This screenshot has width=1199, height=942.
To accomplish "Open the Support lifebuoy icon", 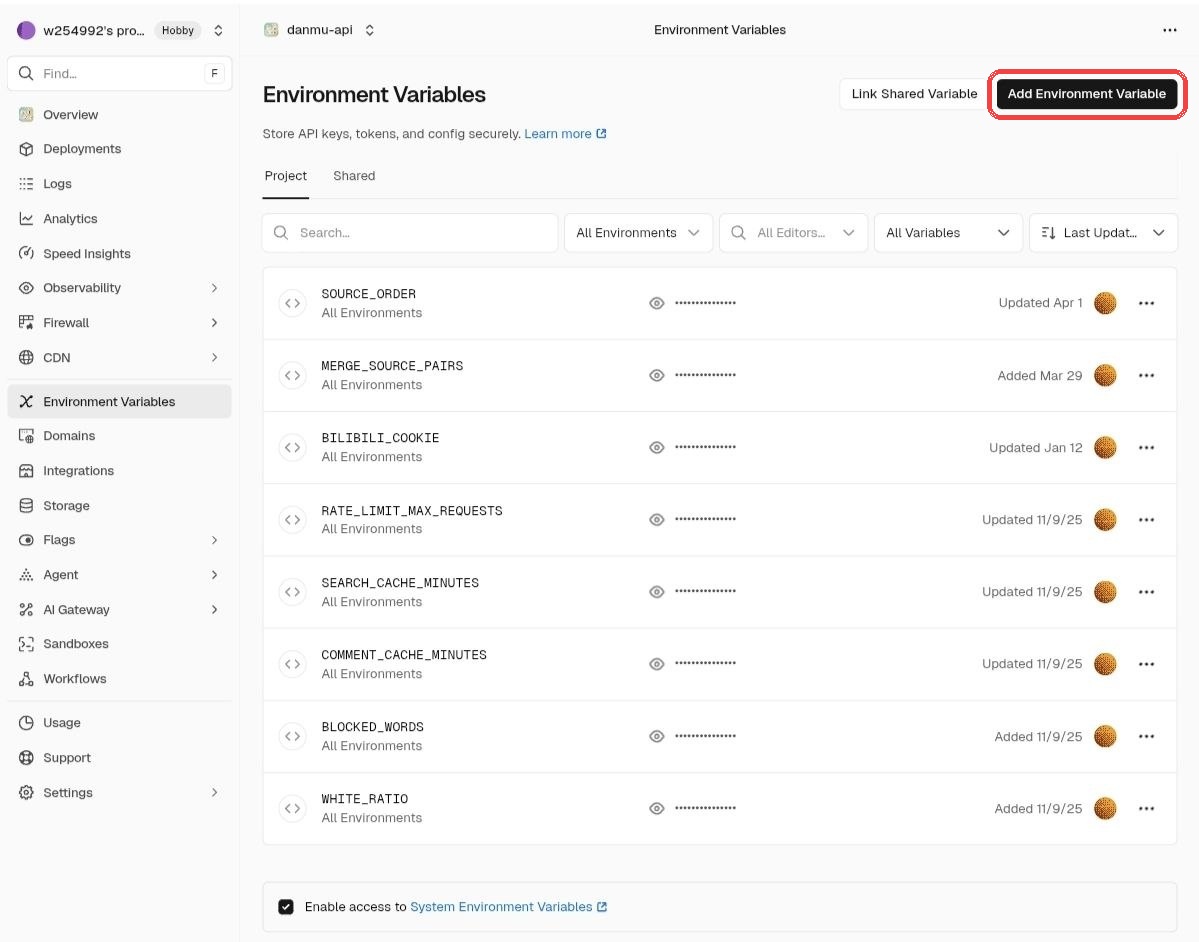I will coord(26,758).
